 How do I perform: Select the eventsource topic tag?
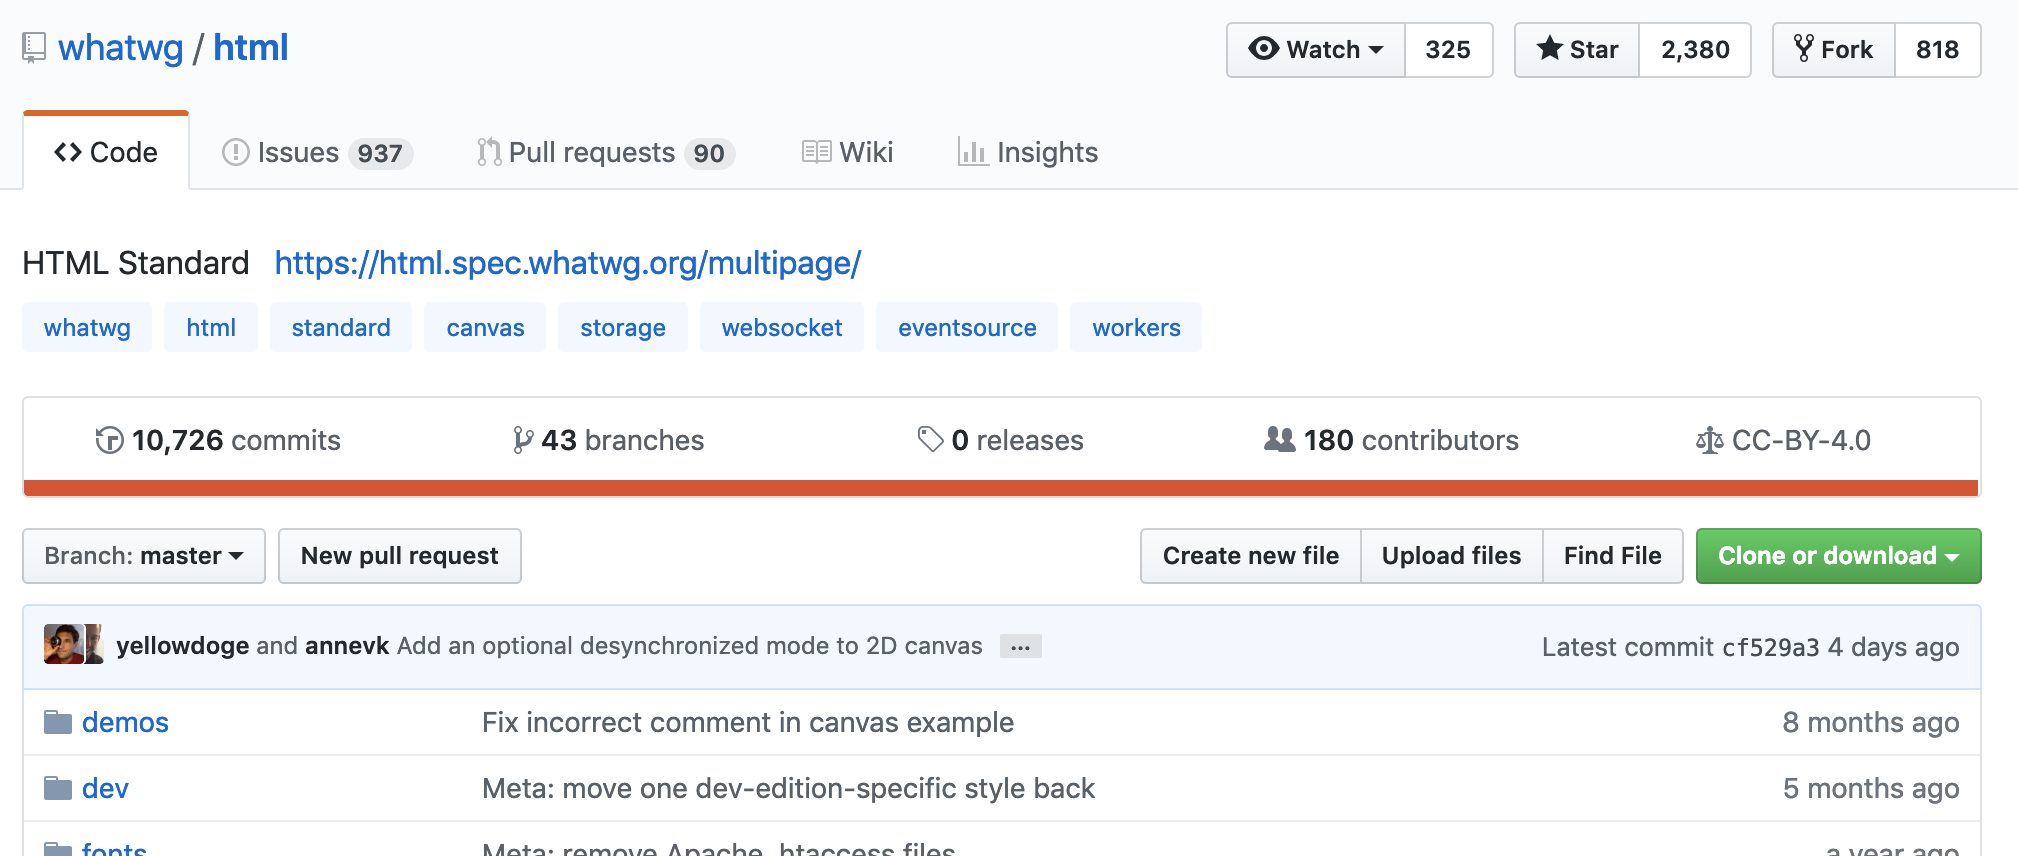pos(967,328)
